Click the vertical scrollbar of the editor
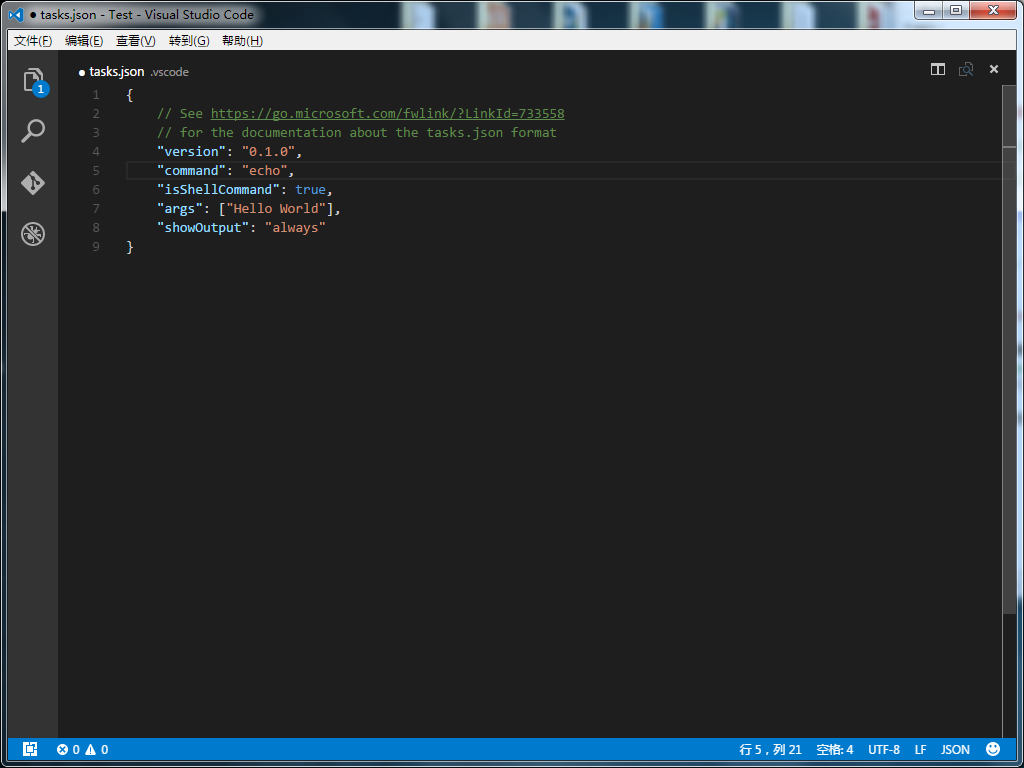1024x768 pixels. pos(1009,349)
